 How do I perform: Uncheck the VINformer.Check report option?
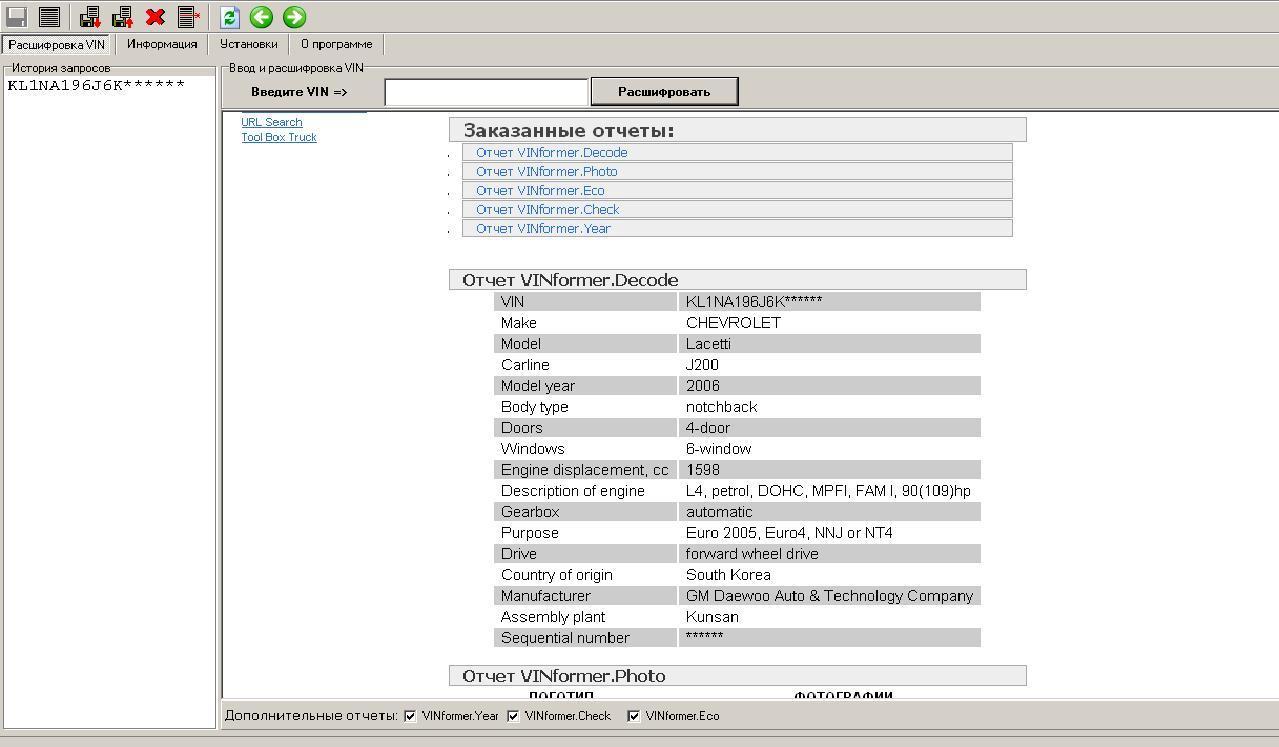pyautogui.click(x=513, y=716)
